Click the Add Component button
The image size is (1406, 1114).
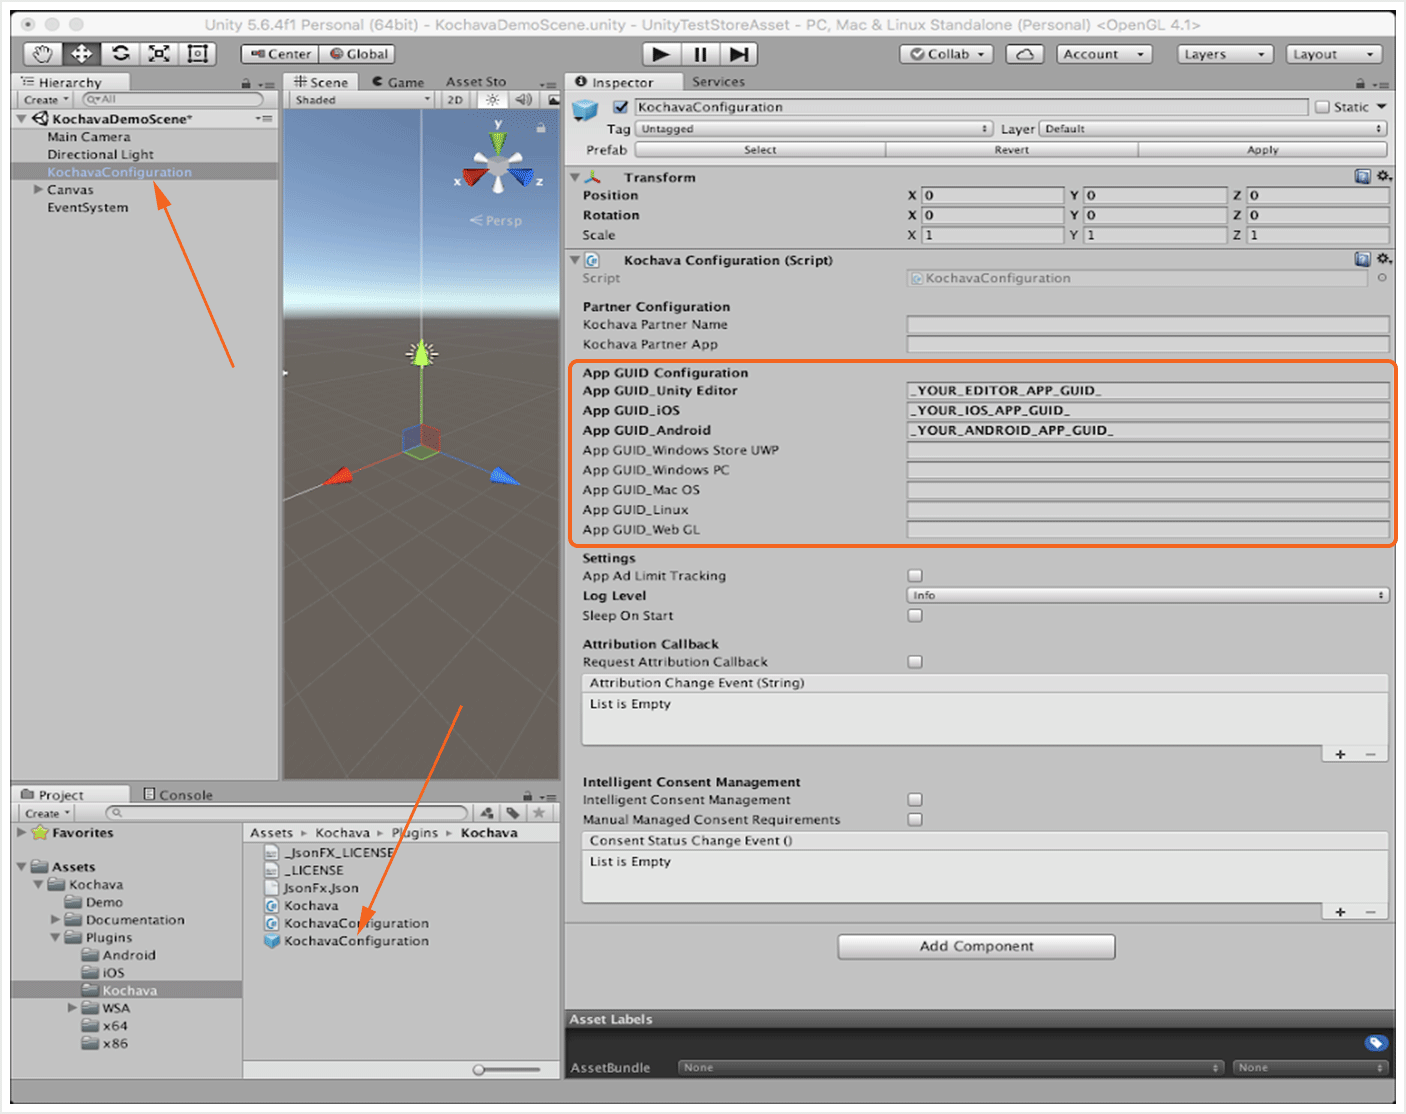click(x=976, y=946)
